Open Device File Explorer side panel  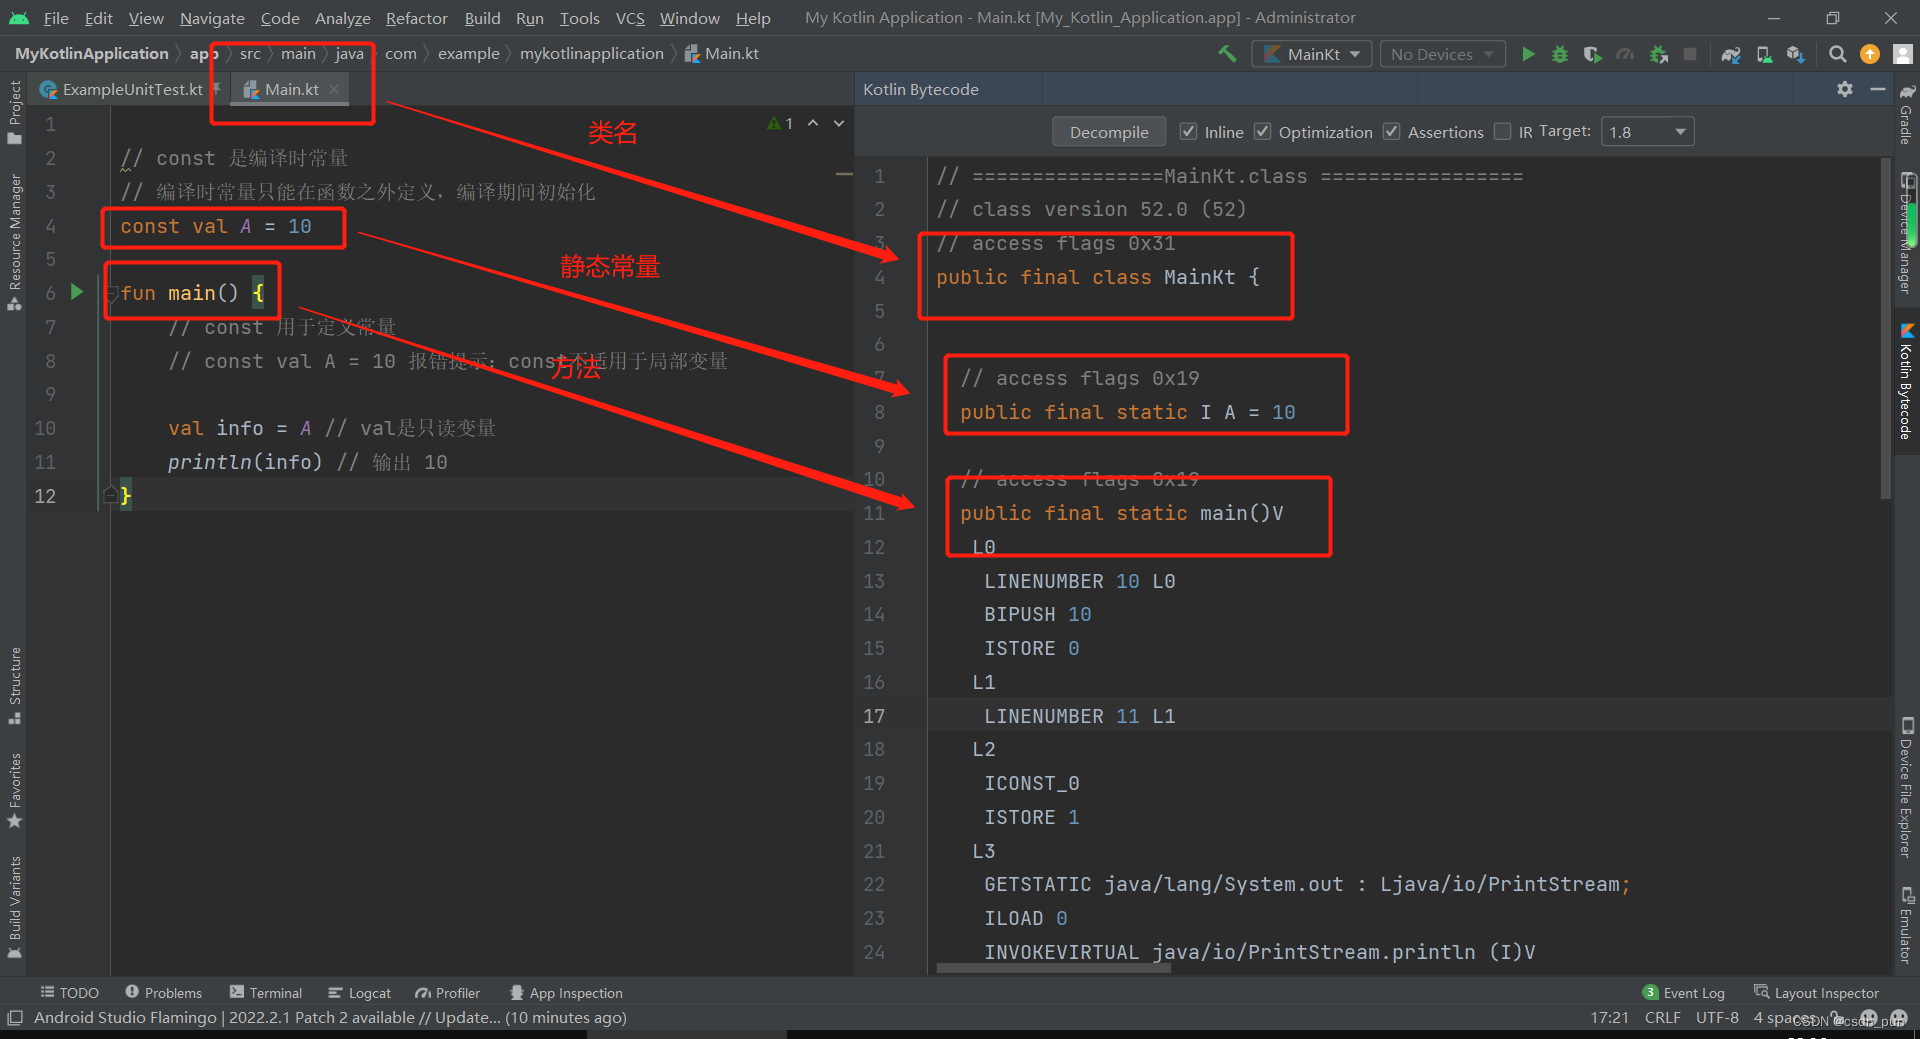click(x=1907, y=788)
